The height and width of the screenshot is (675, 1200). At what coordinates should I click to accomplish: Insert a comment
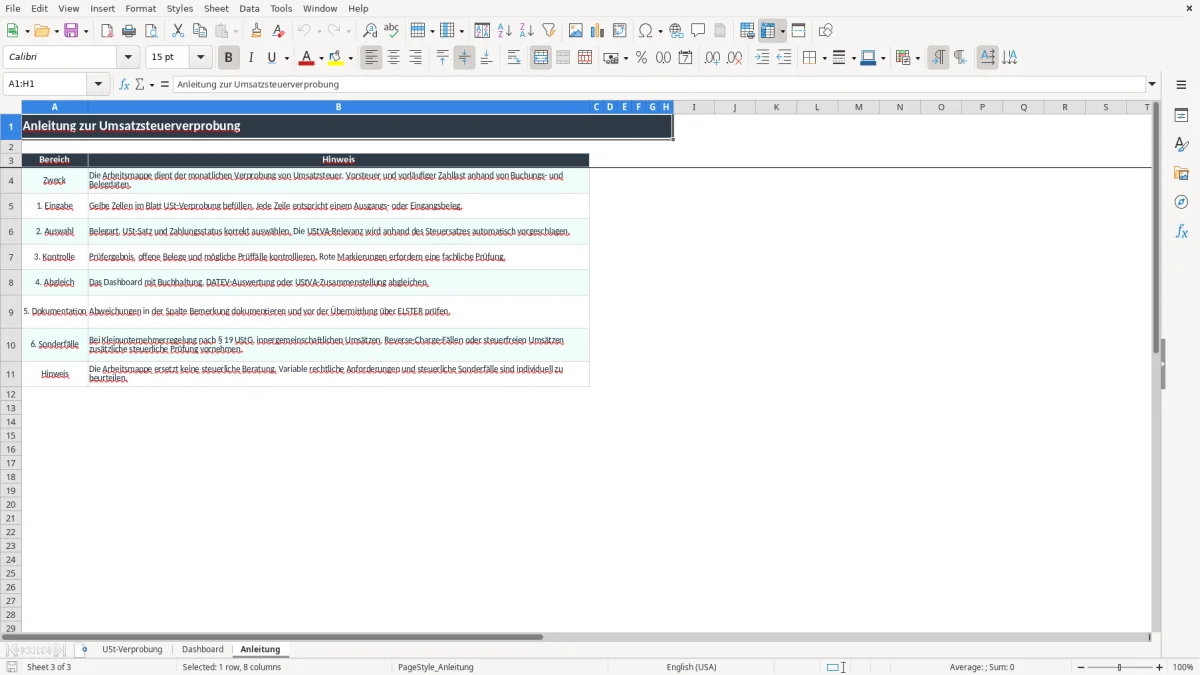(698, 31)
